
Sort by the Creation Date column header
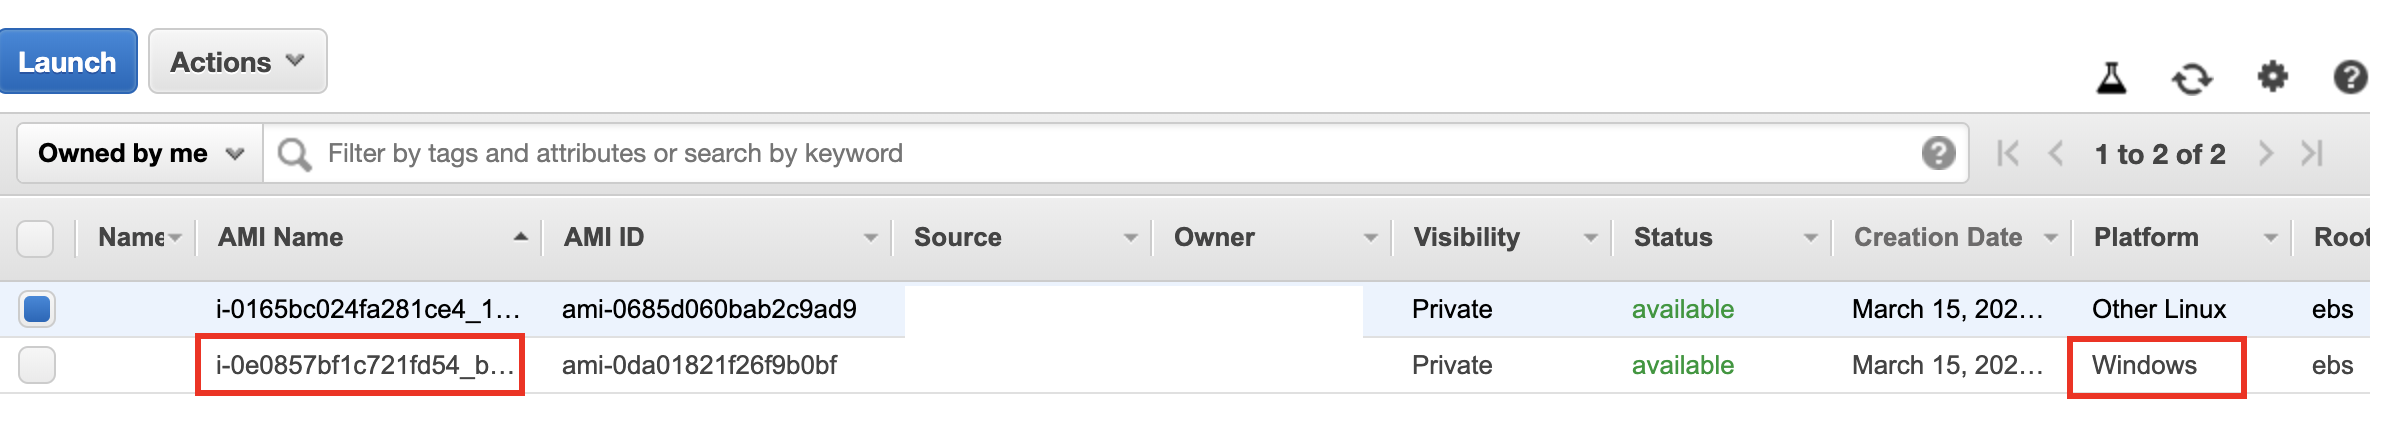coord(1938,237)
